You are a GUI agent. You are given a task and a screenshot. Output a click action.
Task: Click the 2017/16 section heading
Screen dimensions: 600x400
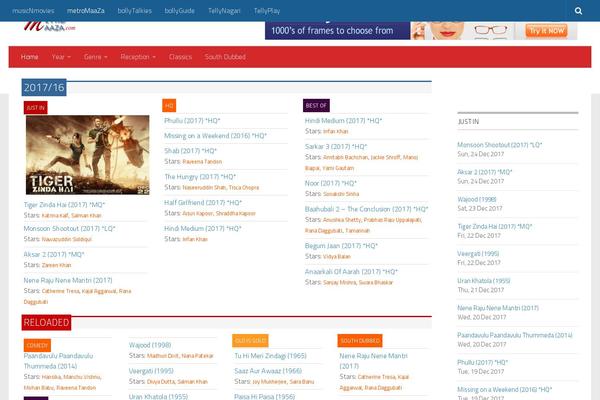point(44,88)
